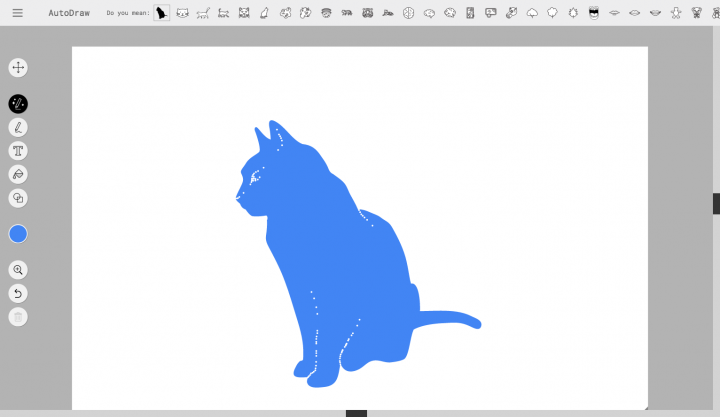Image resolution: width=720 pixels, height=417 pixels.
Task: Select the Shape tool
Action: [18, 198]
